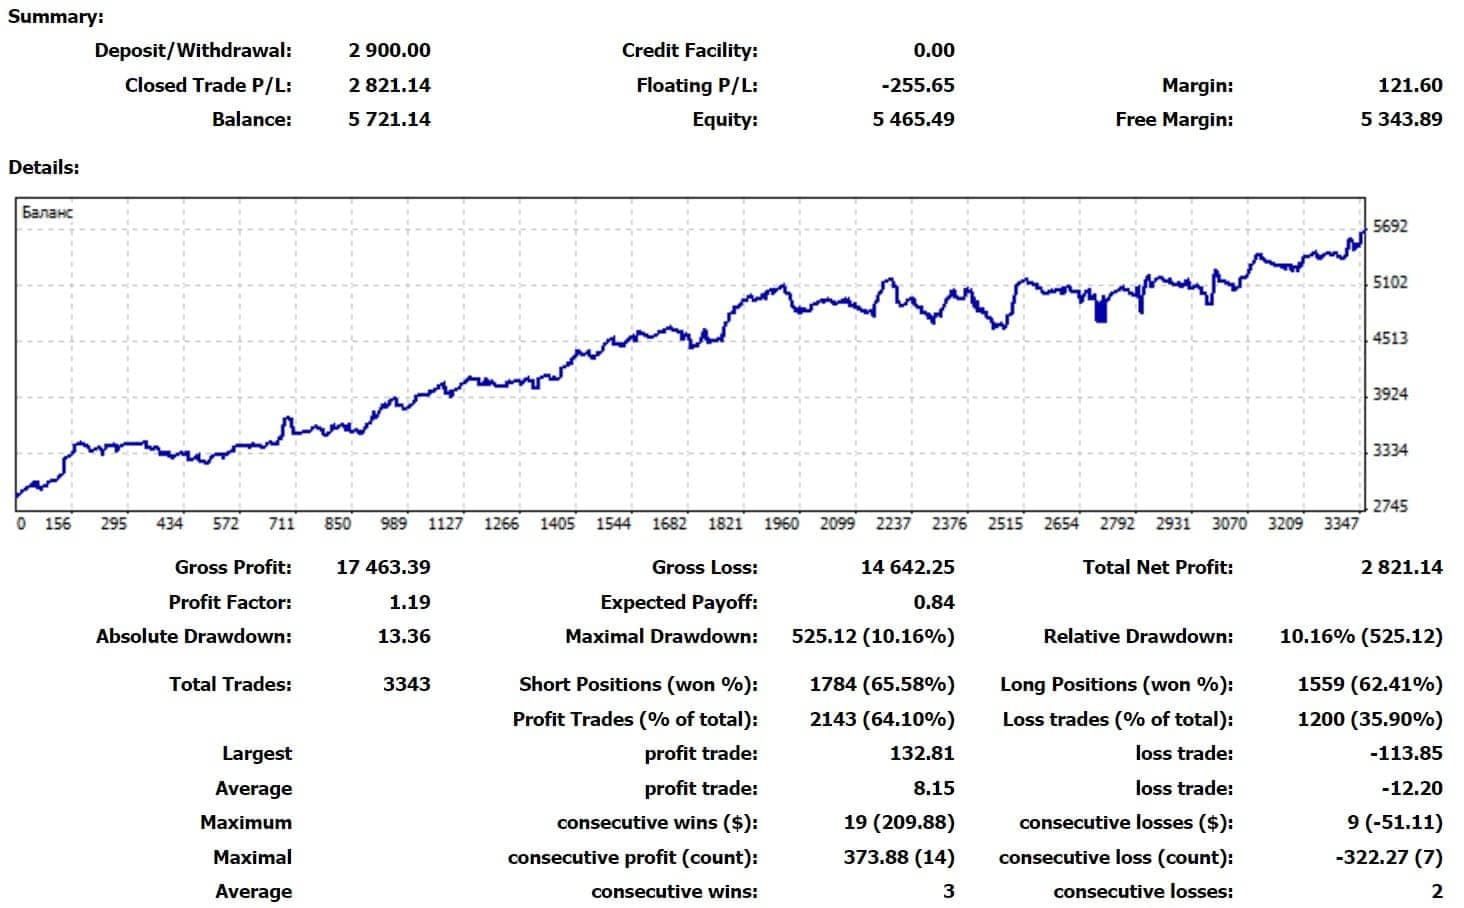1464x908 pixels.
Task: Select the Expected Payoff value 0.84
Action: point(934,602)
